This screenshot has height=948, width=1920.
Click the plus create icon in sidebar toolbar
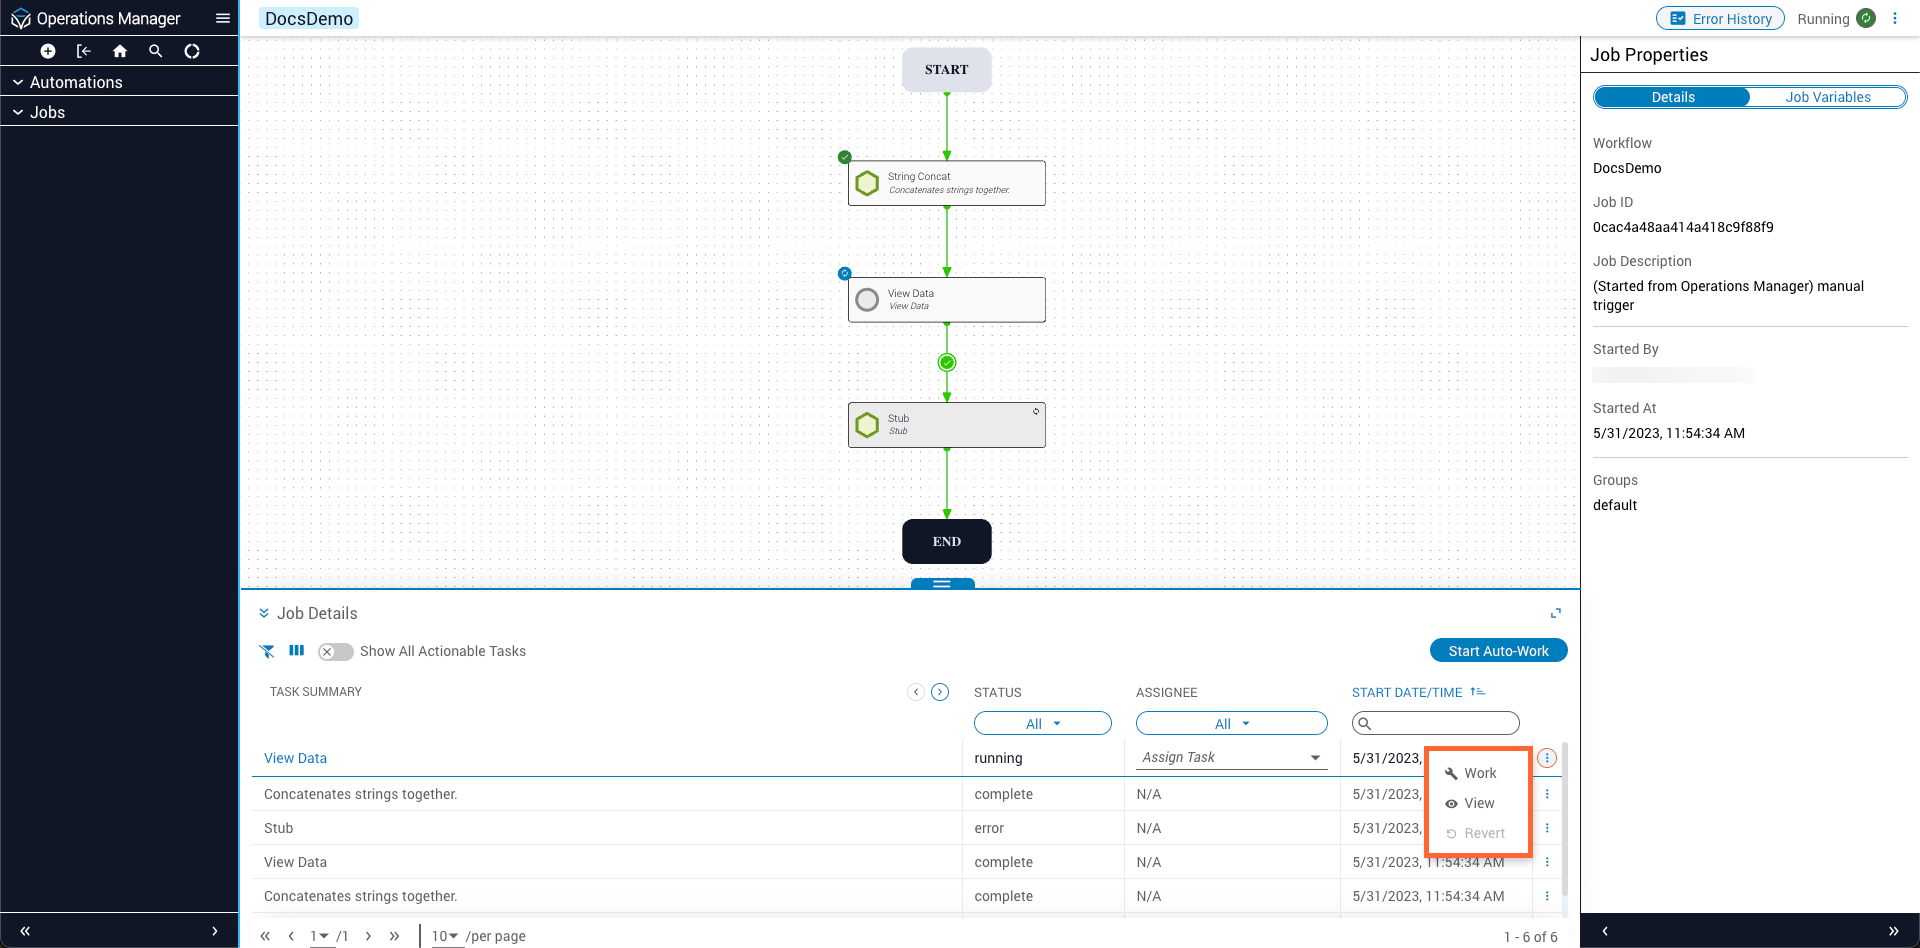(47, 51)
